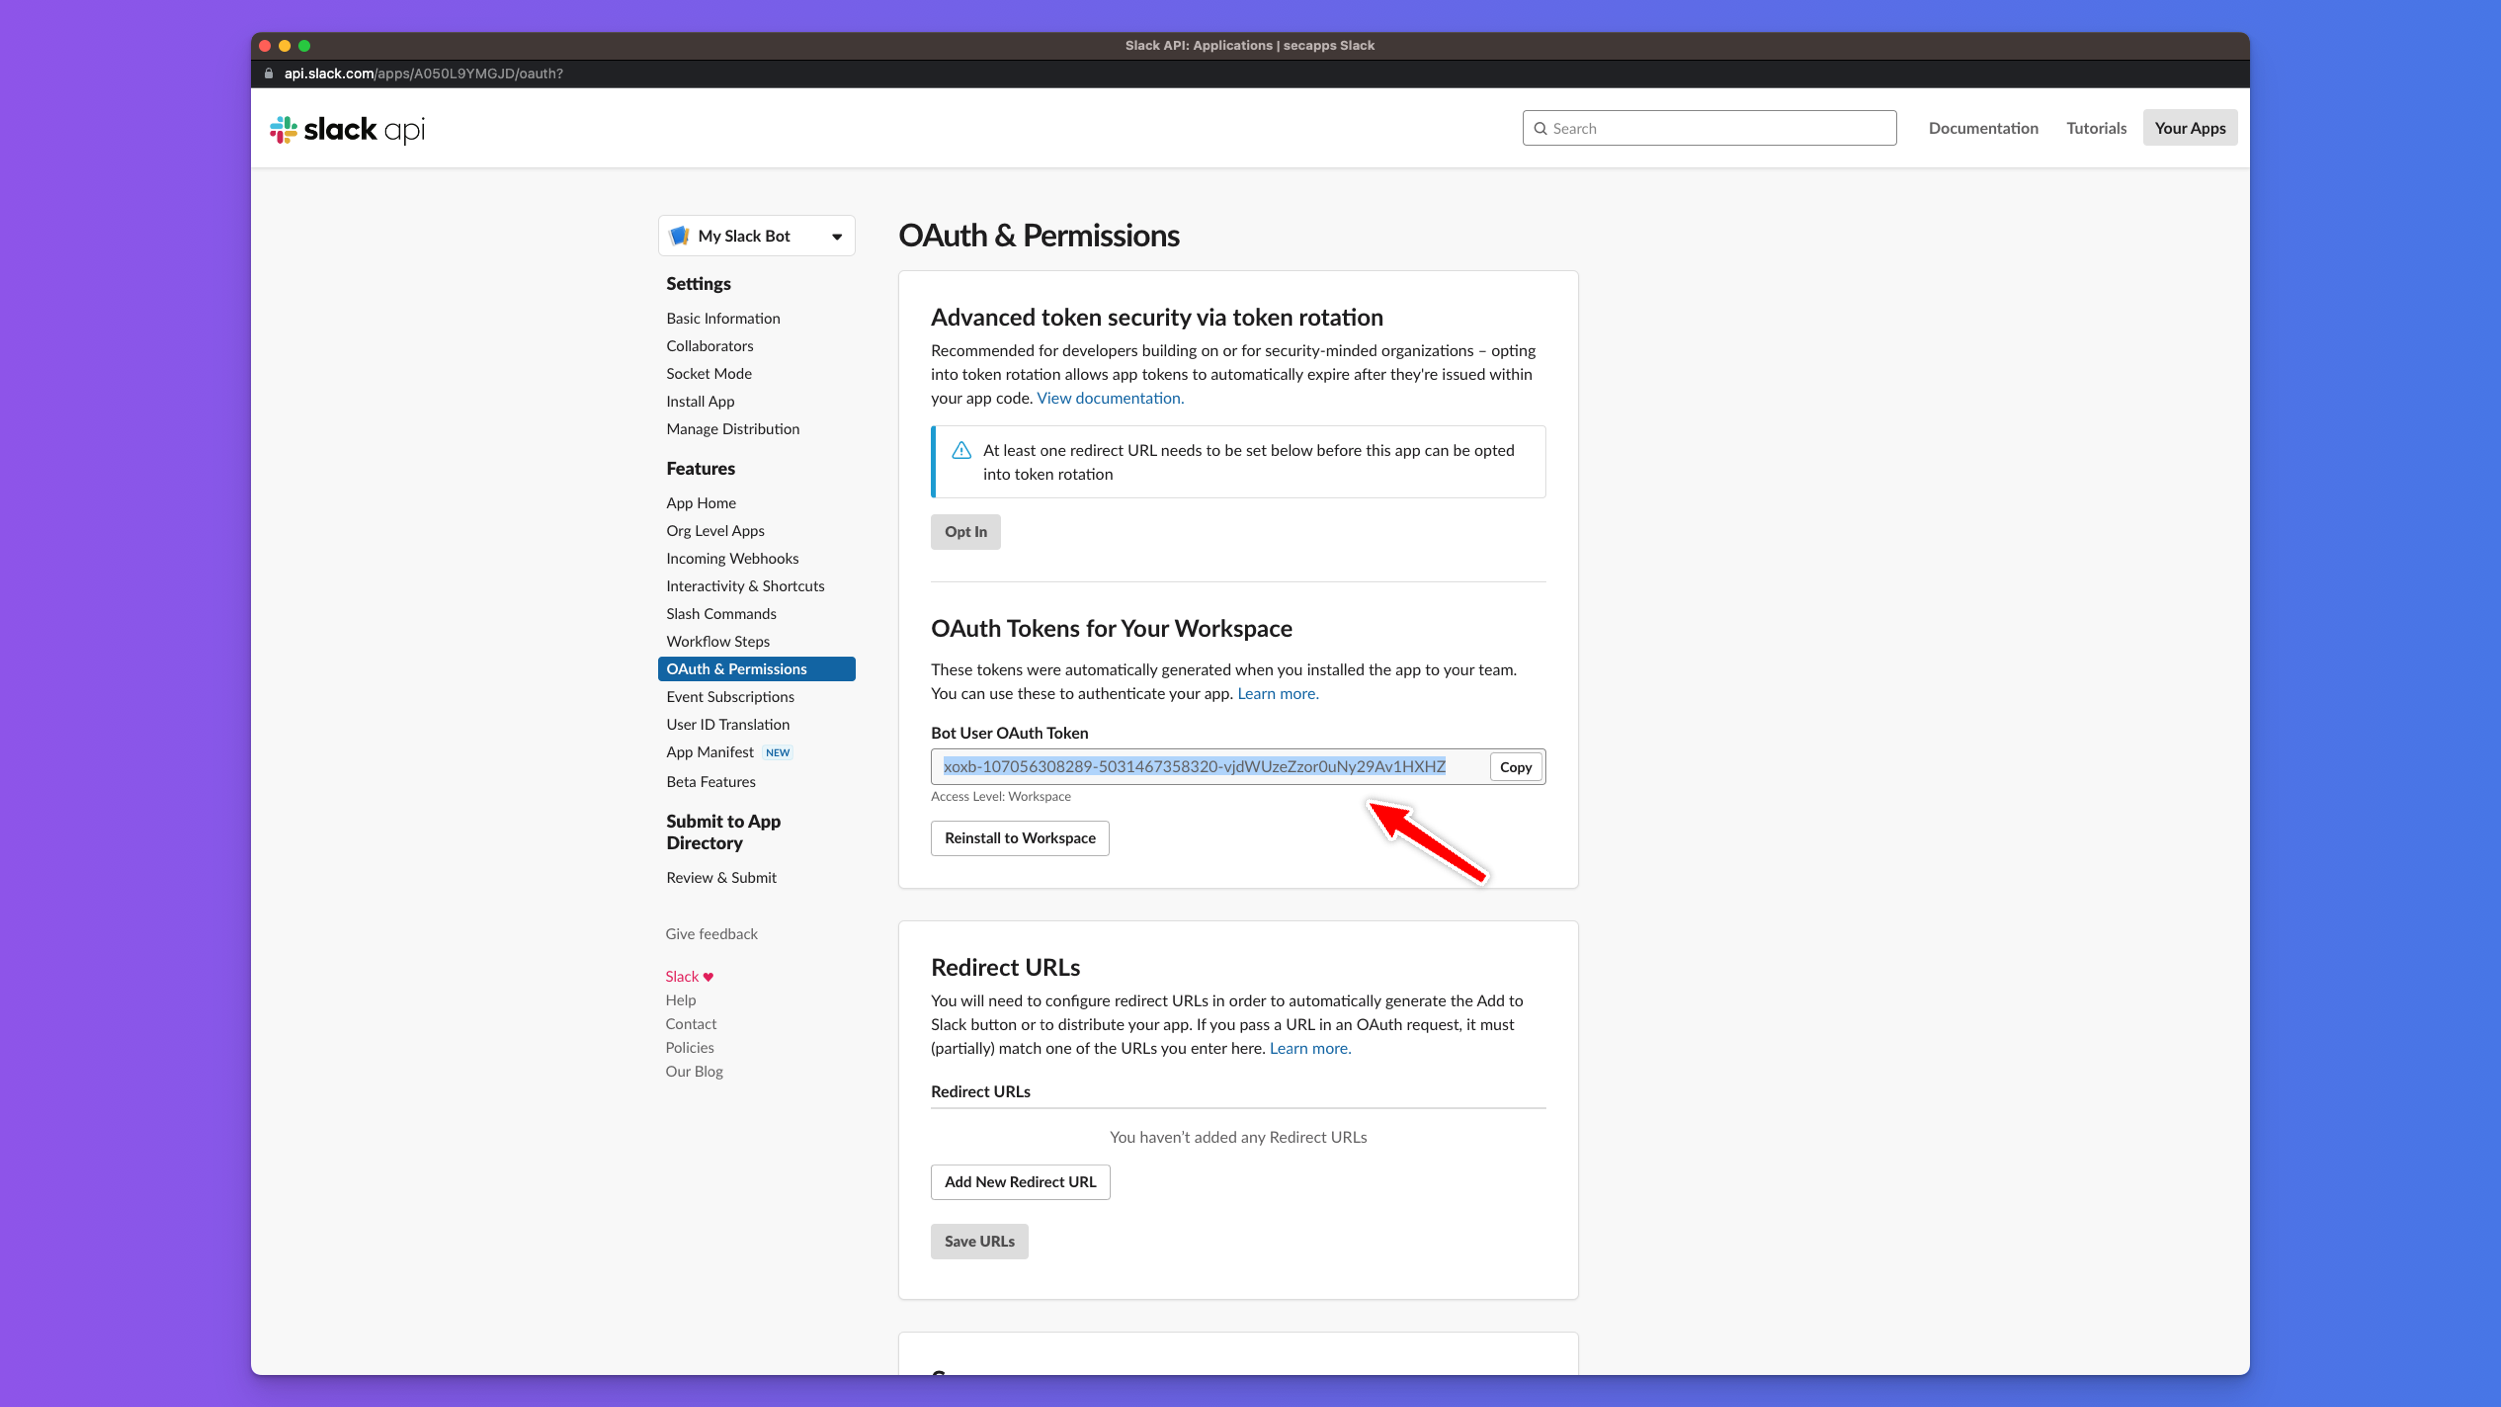
Task: Expand the My Slack Bot app dropdown
Action: pyautogui.click(x=836, y=237)
